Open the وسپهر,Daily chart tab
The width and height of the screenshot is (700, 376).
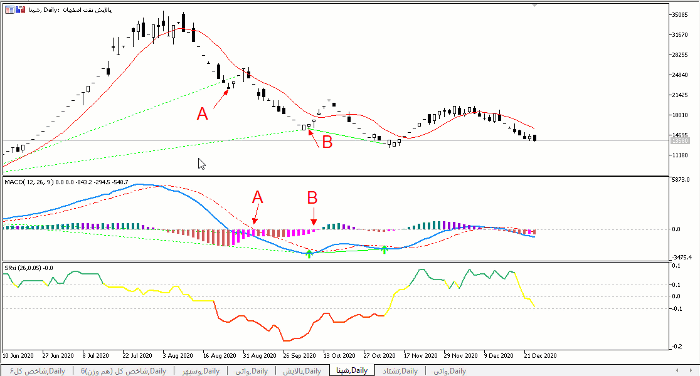pos(201,371)
